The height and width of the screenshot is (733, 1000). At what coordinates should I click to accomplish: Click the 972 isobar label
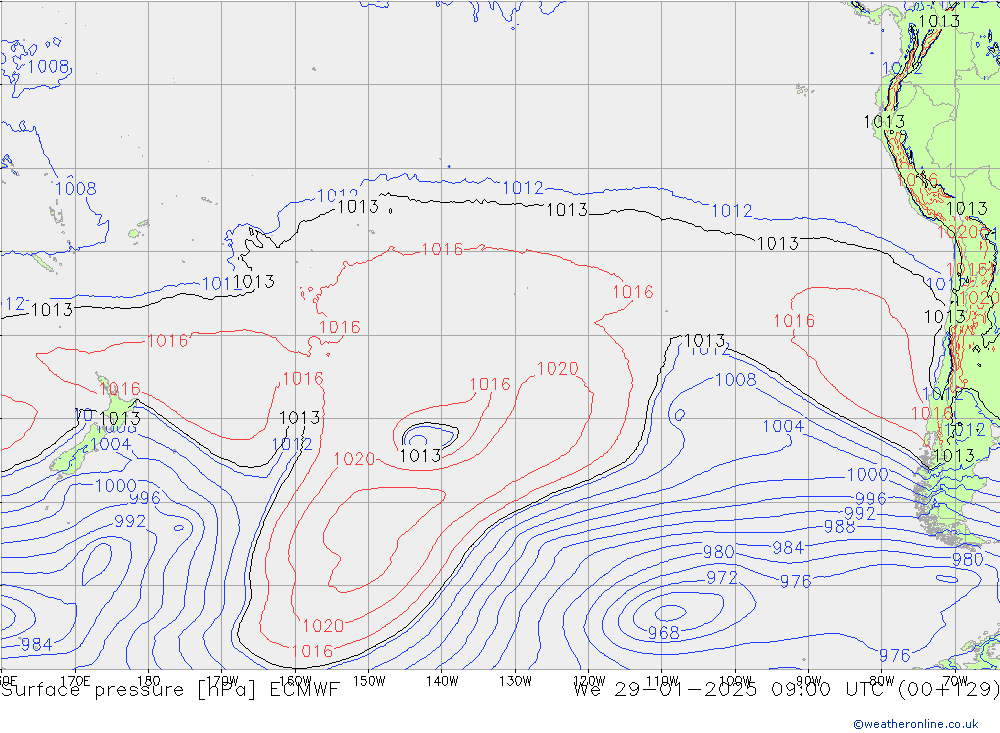click(x=722, y=578)
